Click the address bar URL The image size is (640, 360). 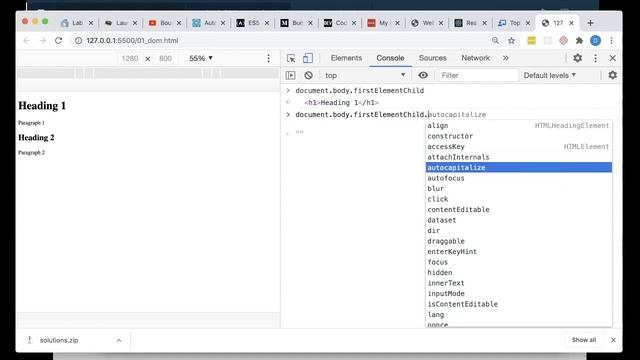coord(132,40)
